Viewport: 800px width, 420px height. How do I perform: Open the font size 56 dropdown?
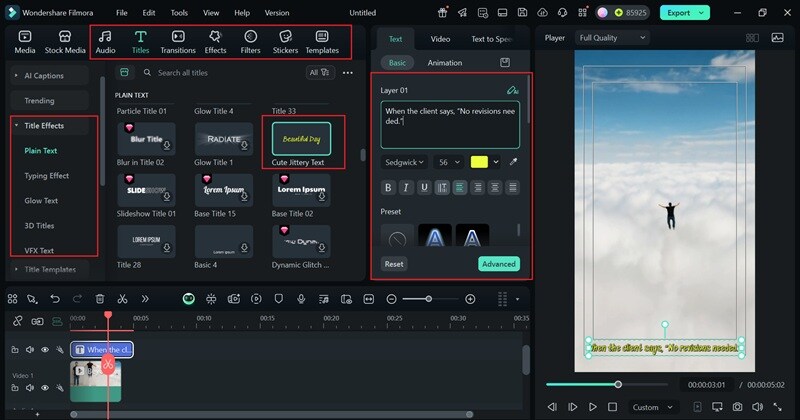pyautogui.click(x=449, y=162)
